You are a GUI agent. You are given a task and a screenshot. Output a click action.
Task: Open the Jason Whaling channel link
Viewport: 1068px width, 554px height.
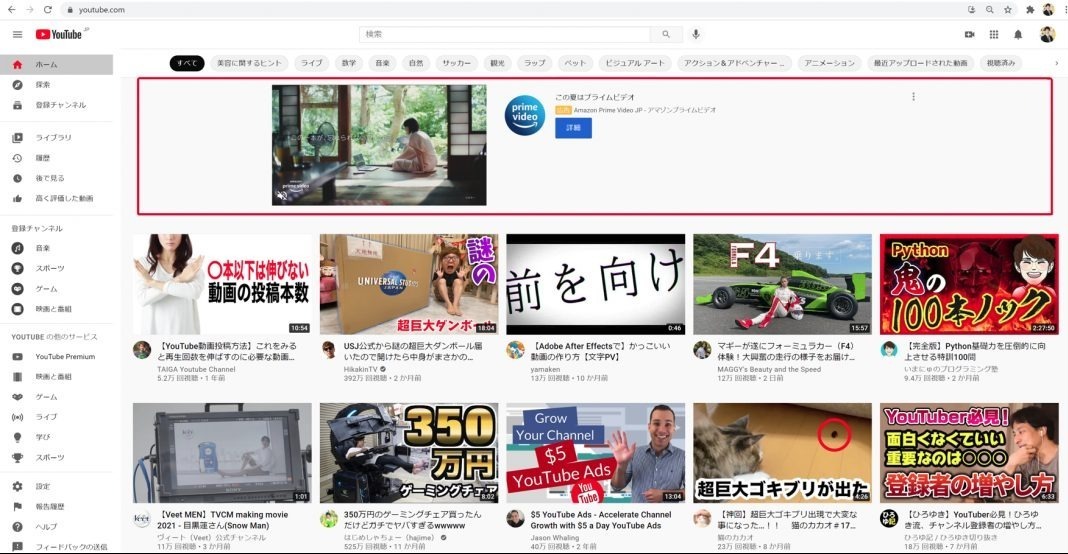[x=554, y=538]
